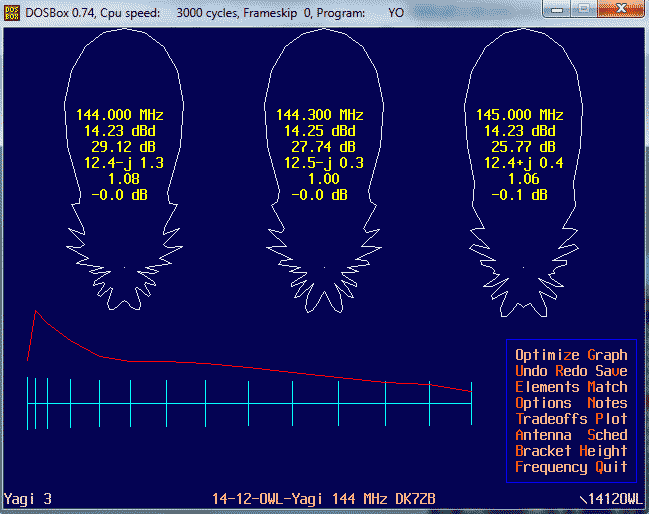This screenshot has height=514, width=649.
Task: Click the 144.000 MHz frequency label
Action: point(120,115)
